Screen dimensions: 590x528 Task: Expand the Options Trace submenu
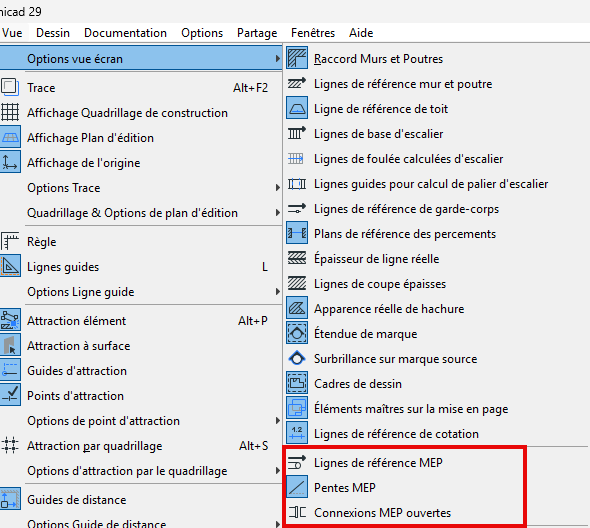click(141, 188)
